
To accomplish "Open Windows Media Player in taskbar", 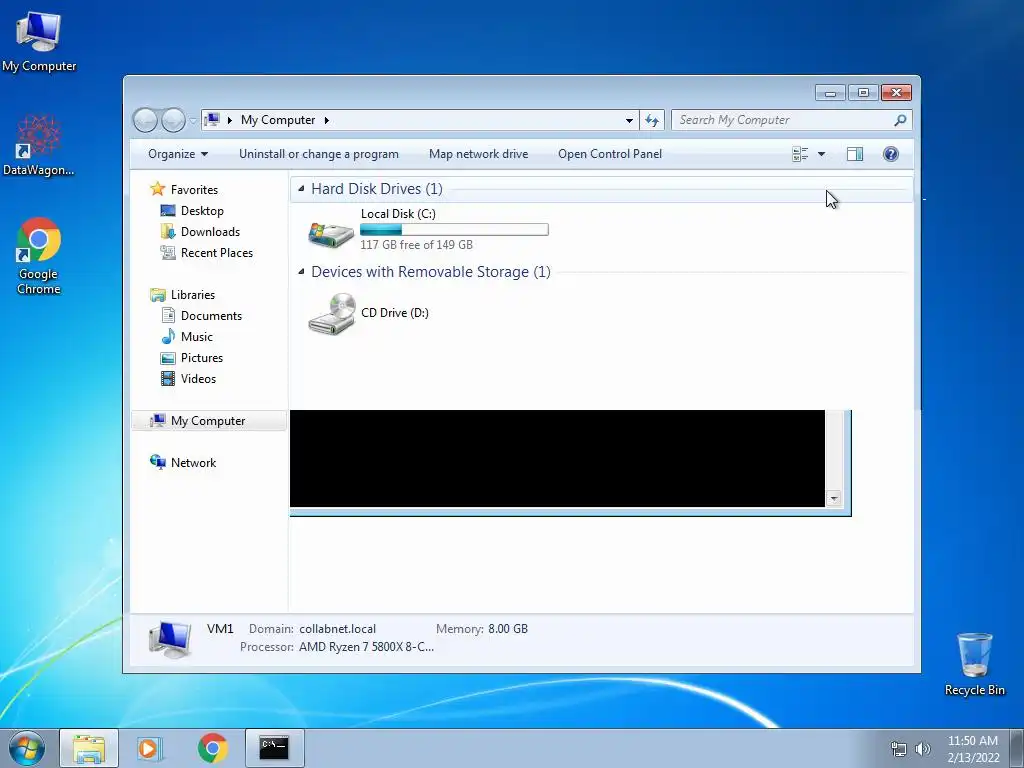I will point(150,748).
